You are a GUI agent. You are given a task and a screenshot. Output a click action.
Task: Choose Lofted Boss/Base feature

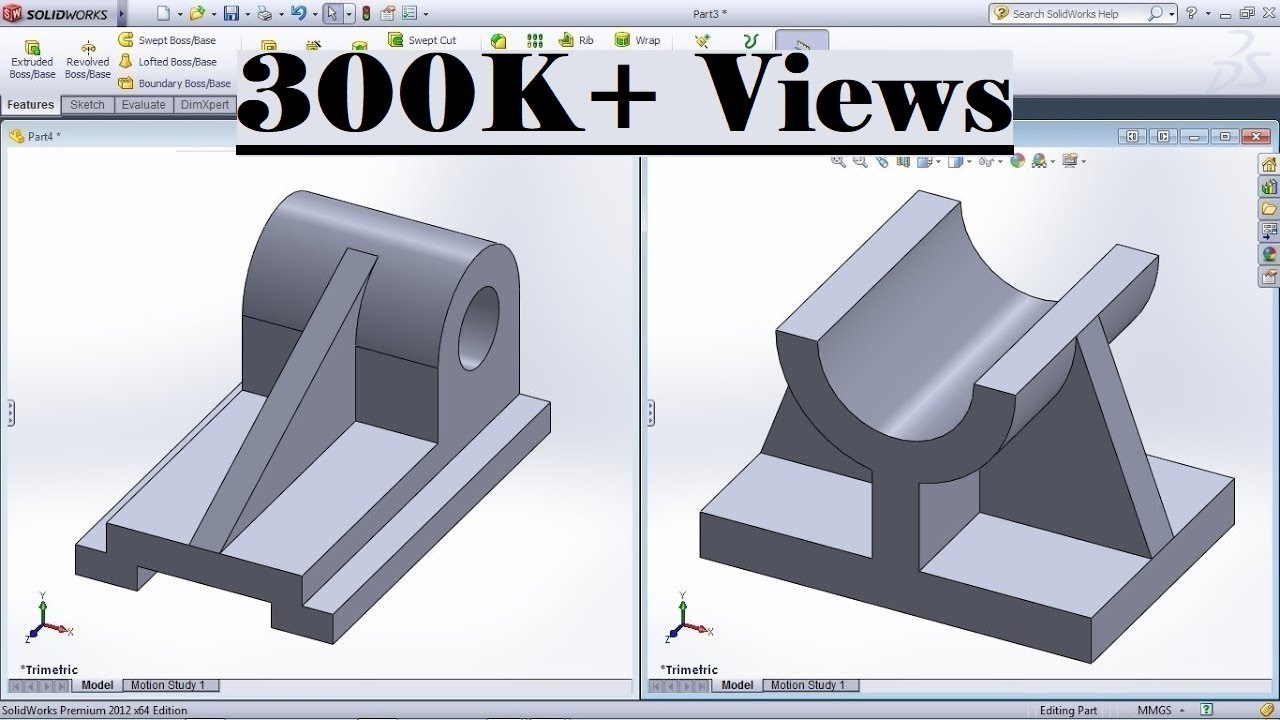coord(167,62)
